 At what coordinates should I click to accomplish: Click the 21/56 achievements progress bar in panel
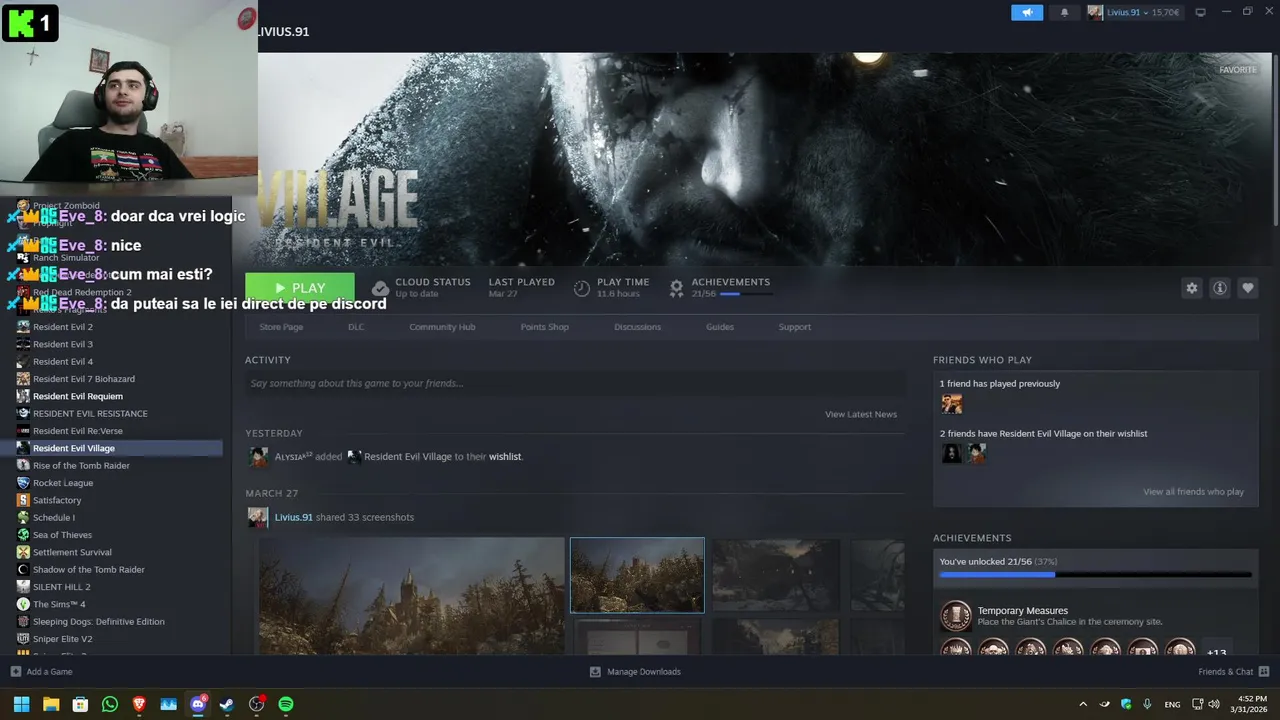(1095, 575)
